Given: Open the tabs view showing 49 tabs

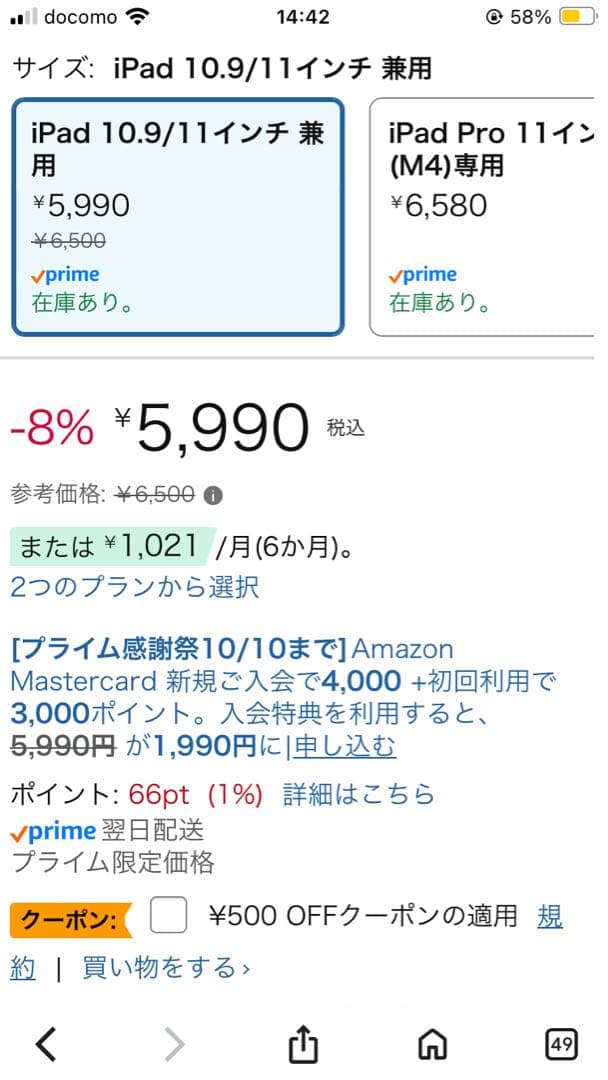Looking at the screenshot, I should [x=562, y=1043].
